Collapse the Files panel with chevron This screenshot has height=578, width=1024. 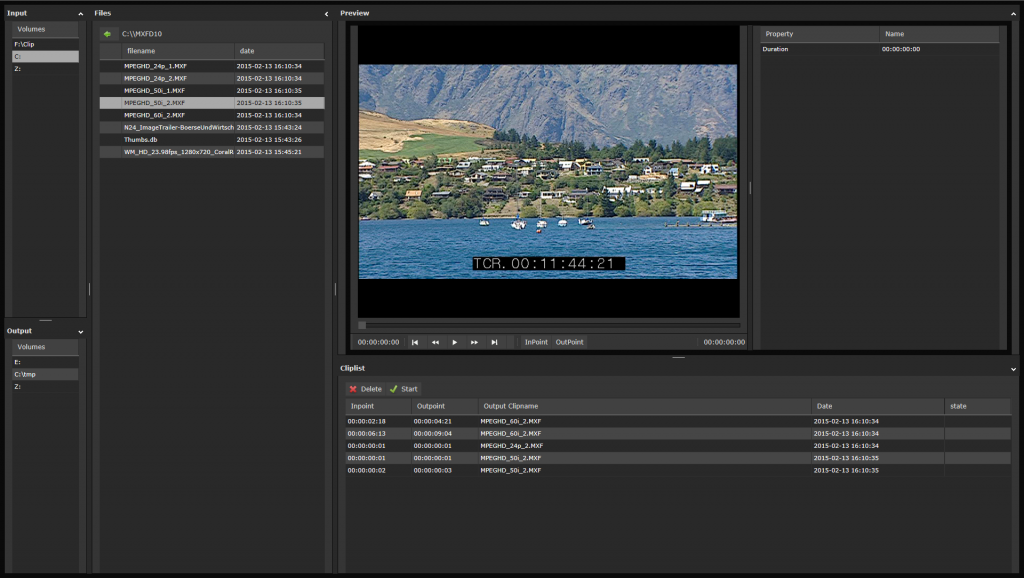326,13
